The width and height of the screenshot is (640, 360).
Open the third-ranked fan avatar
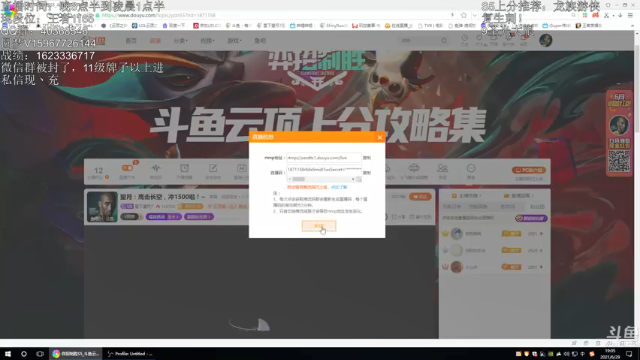[457, 267]
